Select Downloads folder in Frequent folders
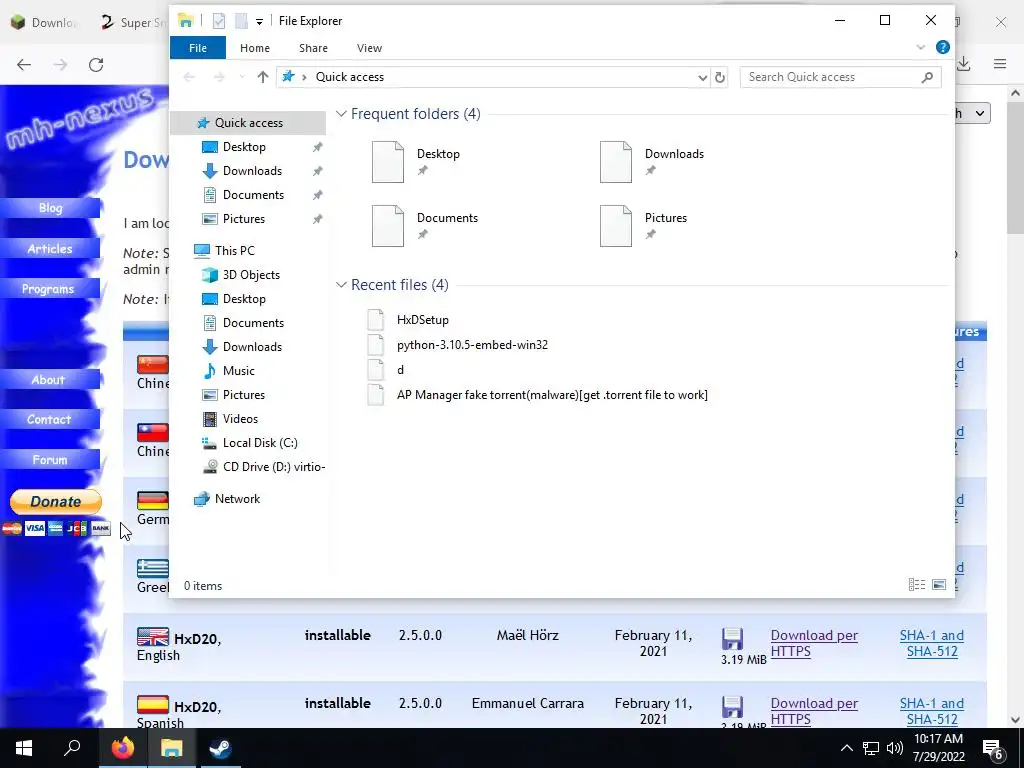This screenshot has height=768, width=1024. [x=652, y=162]
